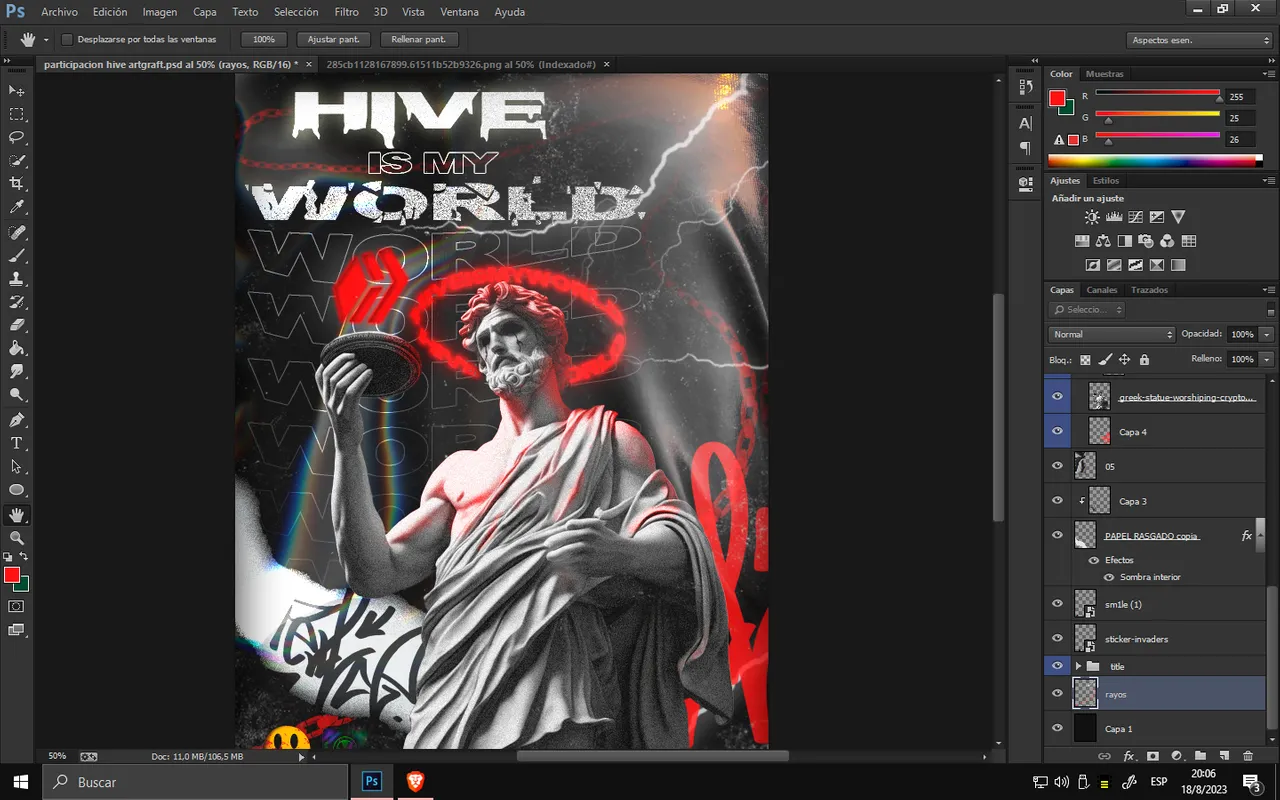Open the layer filter type dropdown
Viewport: 1280px width, 800px height.
coord(1087,310)
